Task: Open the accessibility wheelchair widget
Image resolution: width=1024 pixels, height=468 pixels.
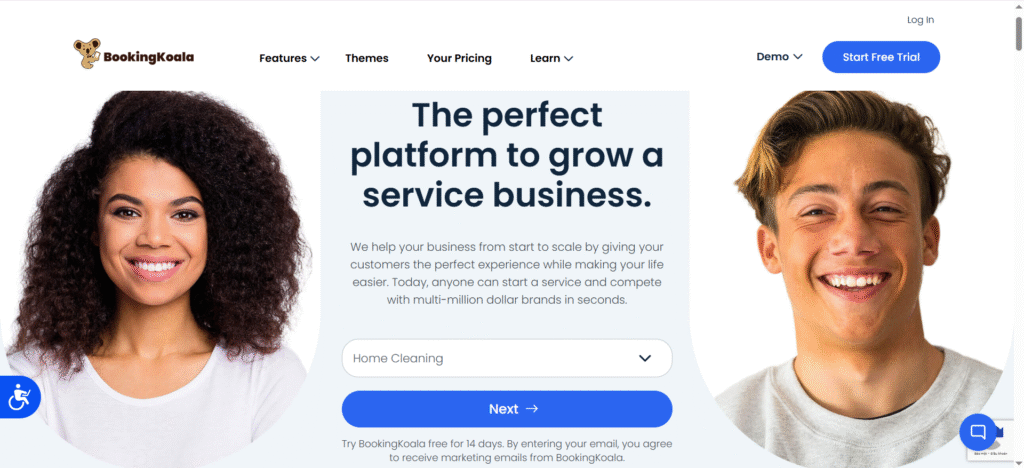Action: tap(20, 397)
